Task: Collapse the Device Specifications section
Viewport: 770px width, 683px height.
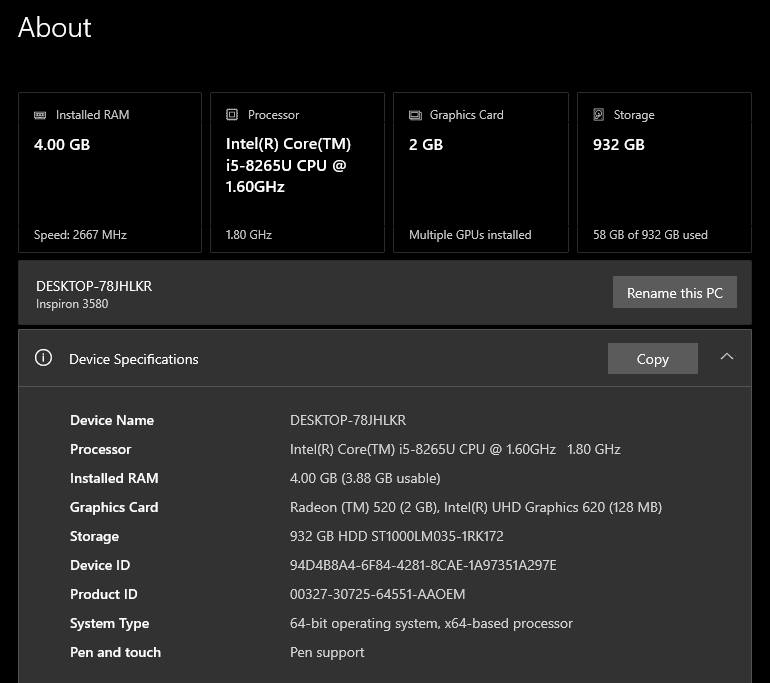Action: pyautogui.click(x=727, y=357)
